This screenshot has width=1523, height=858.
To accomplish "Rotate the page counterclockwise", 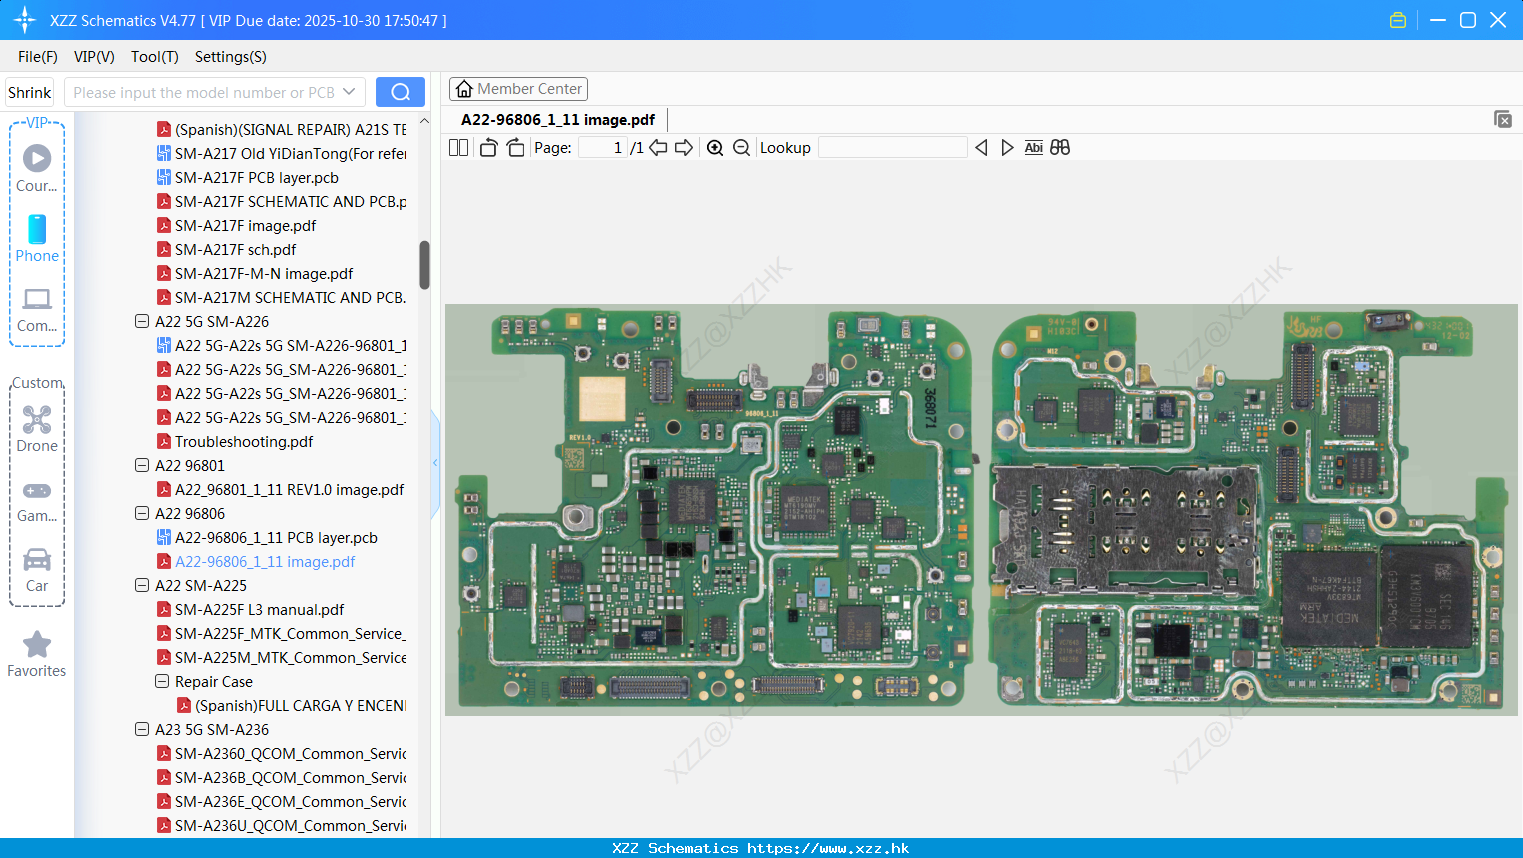I will tap(488, 148).
